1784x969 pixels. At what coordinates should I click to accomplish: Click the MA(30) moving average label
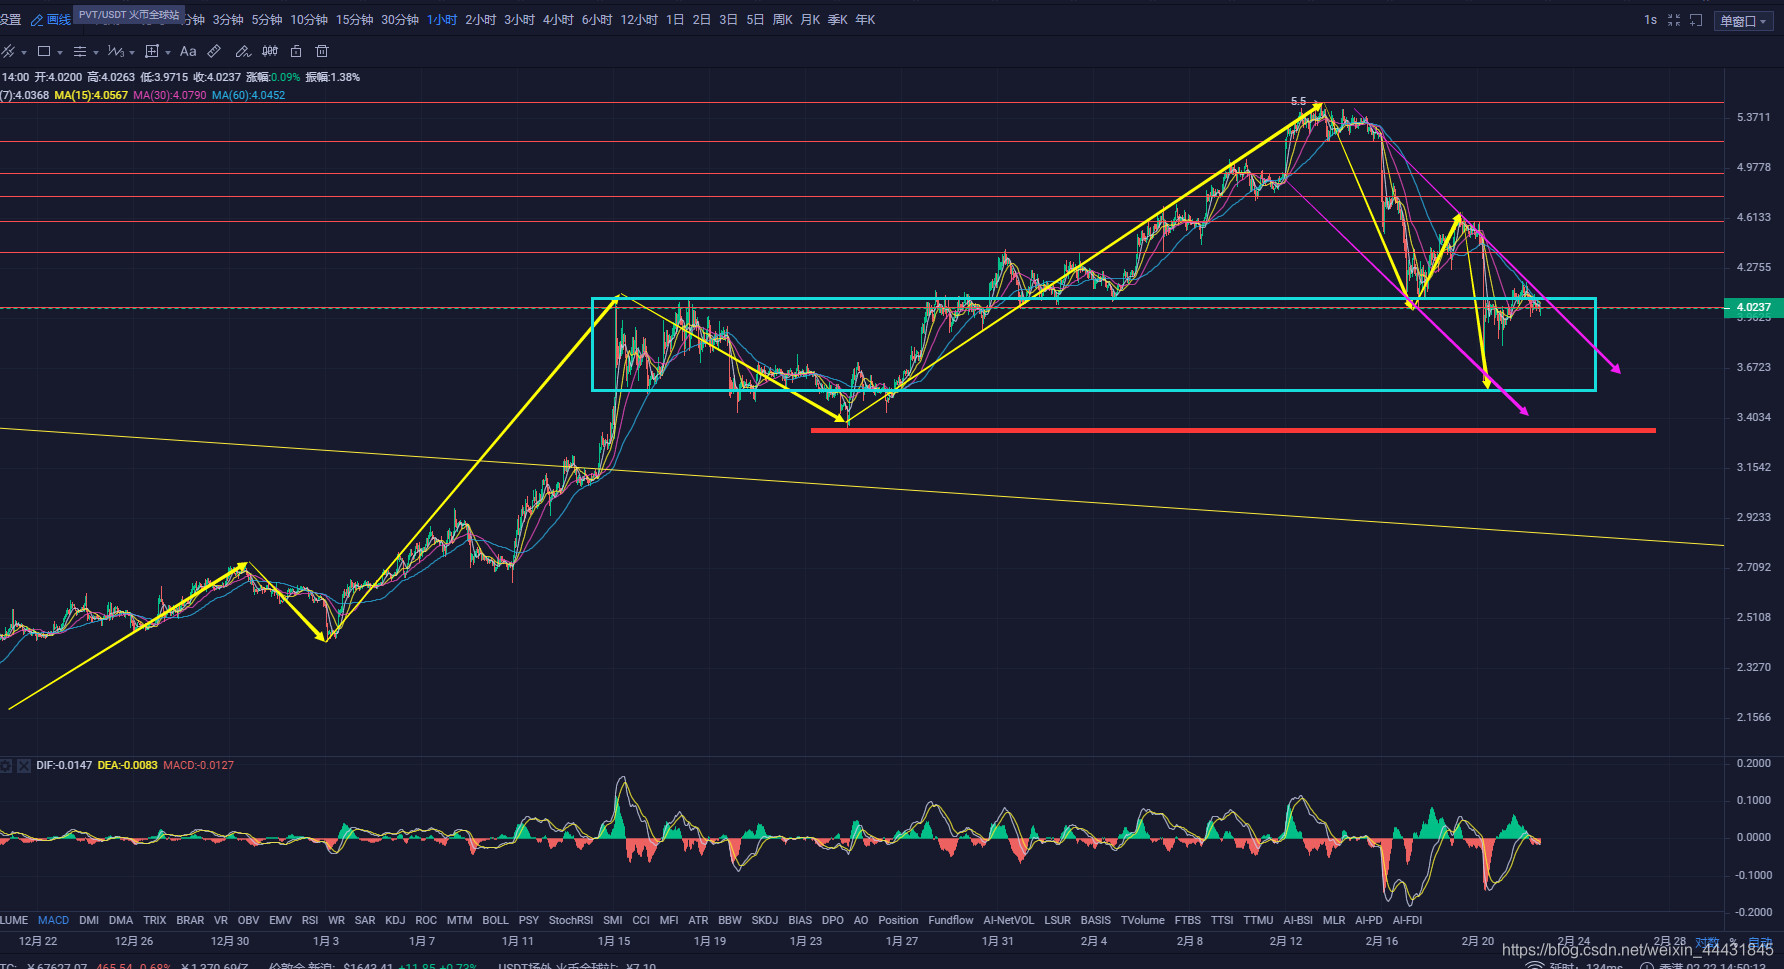(170, 95)
